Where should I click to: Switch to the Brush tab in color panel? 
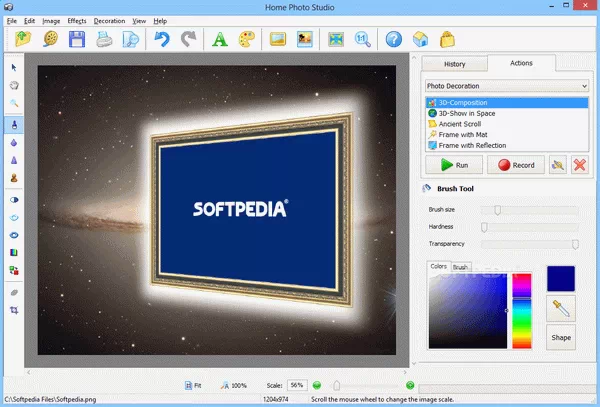(461, 267)
